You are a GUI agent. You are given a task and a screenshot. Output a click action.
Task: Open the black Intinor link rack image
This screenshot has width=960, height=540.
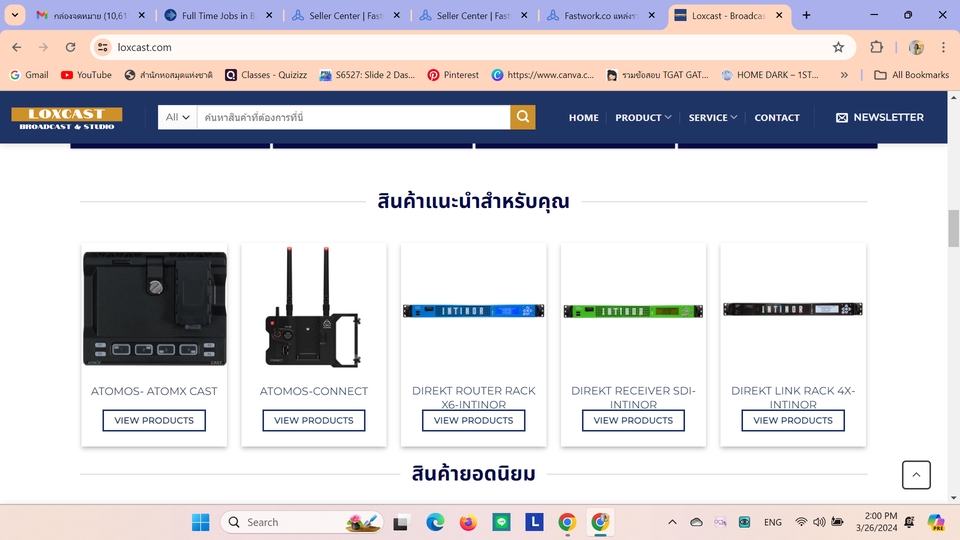point(793,309)
